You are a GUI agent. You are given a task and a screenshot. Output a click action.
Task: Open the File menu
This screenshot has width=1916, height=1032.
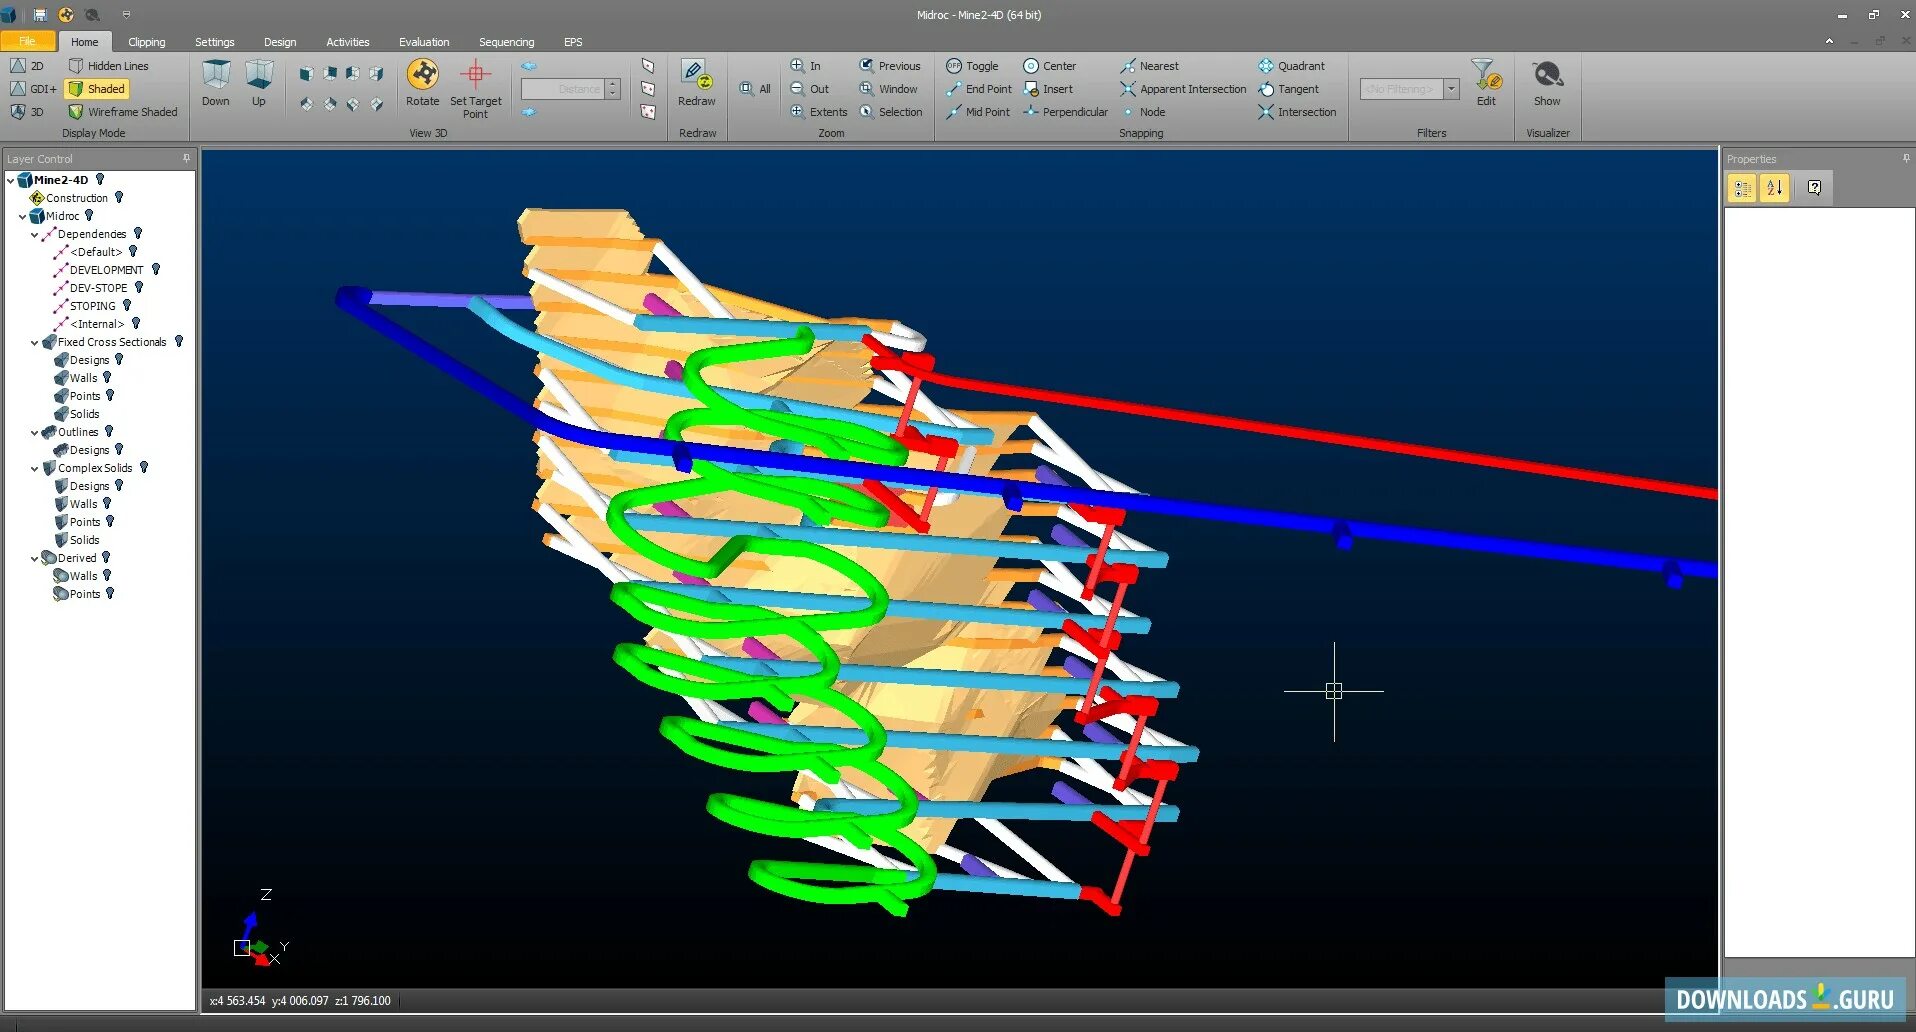[27, 42]
